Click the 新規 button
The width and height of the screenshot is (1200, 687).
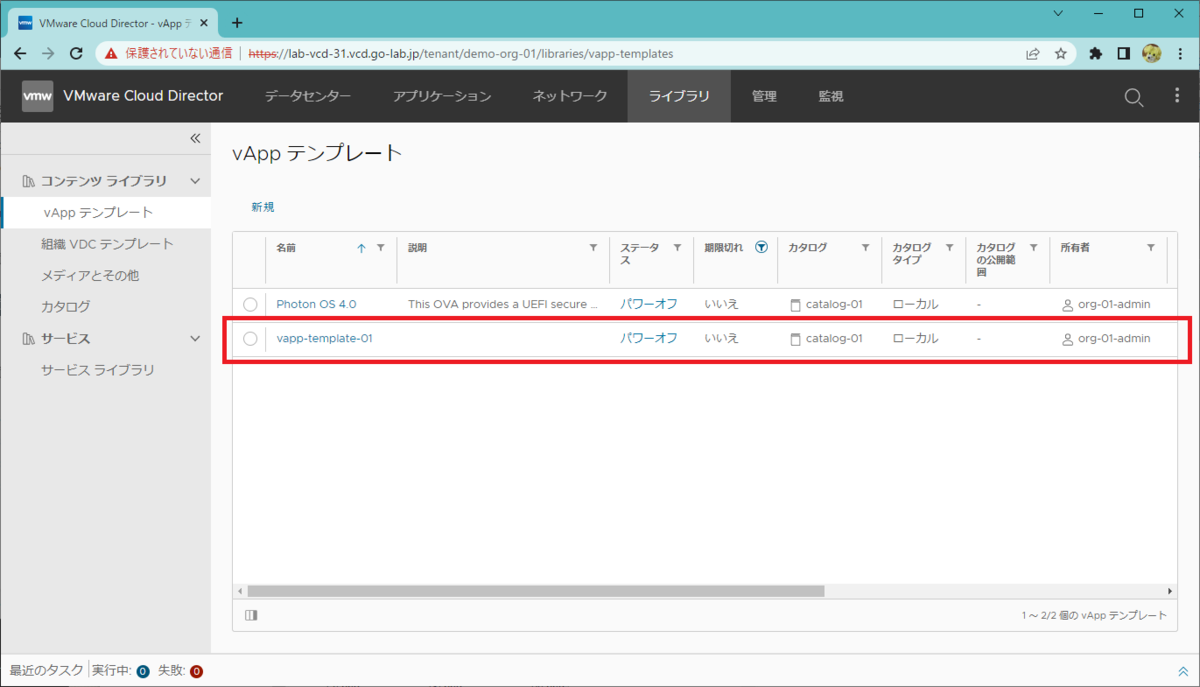coord(263,207)
